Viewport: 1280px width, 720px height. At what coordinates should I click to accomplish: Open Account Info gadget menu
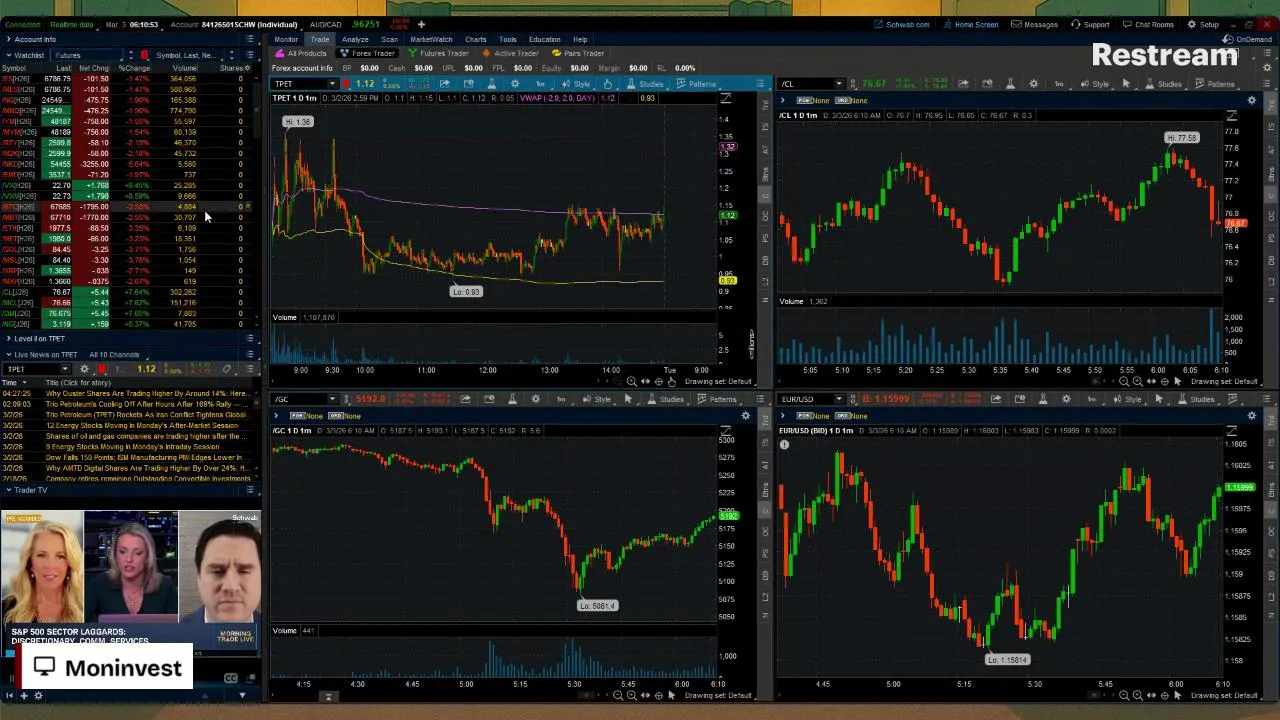tap(249, 39)
